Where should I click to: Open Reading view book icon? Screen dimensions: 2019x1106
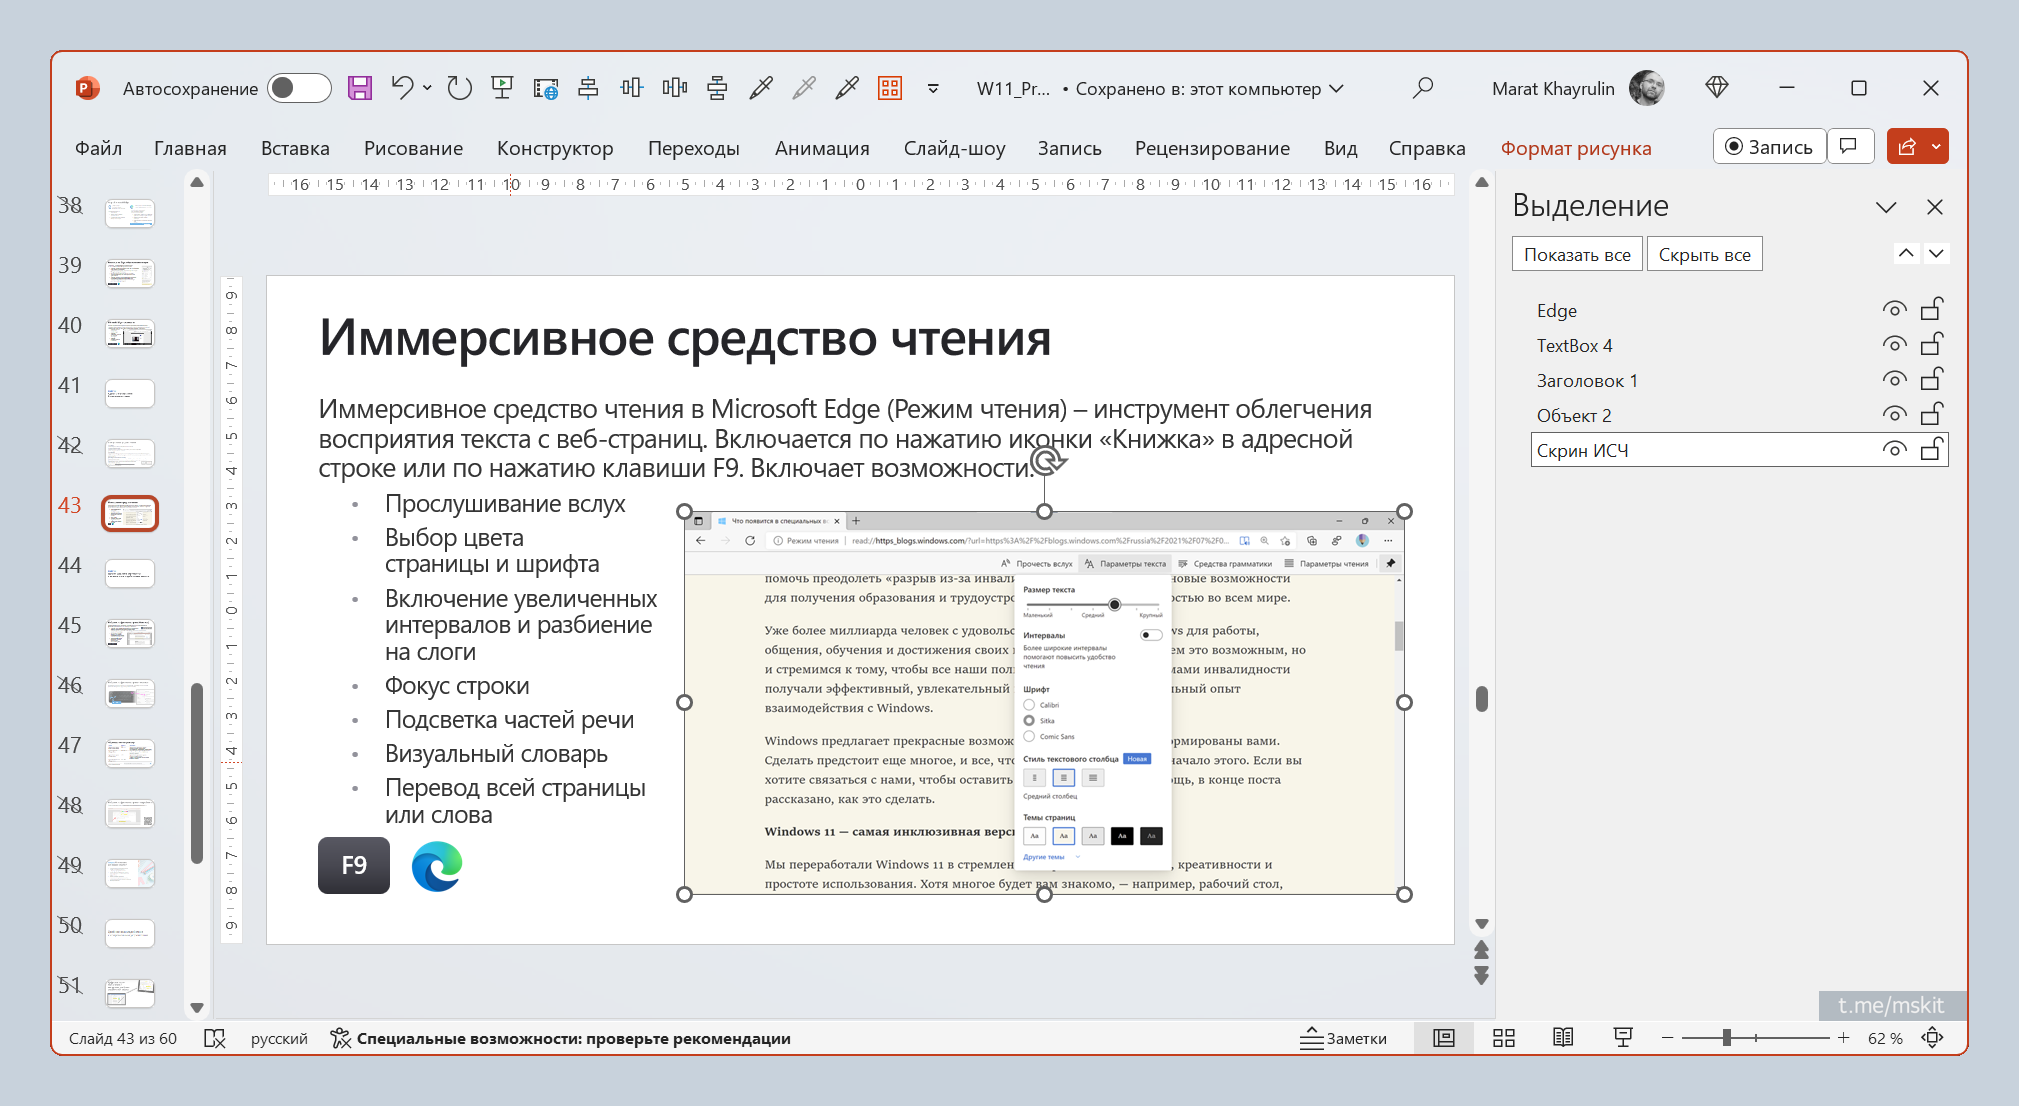pos(1563,1038)
